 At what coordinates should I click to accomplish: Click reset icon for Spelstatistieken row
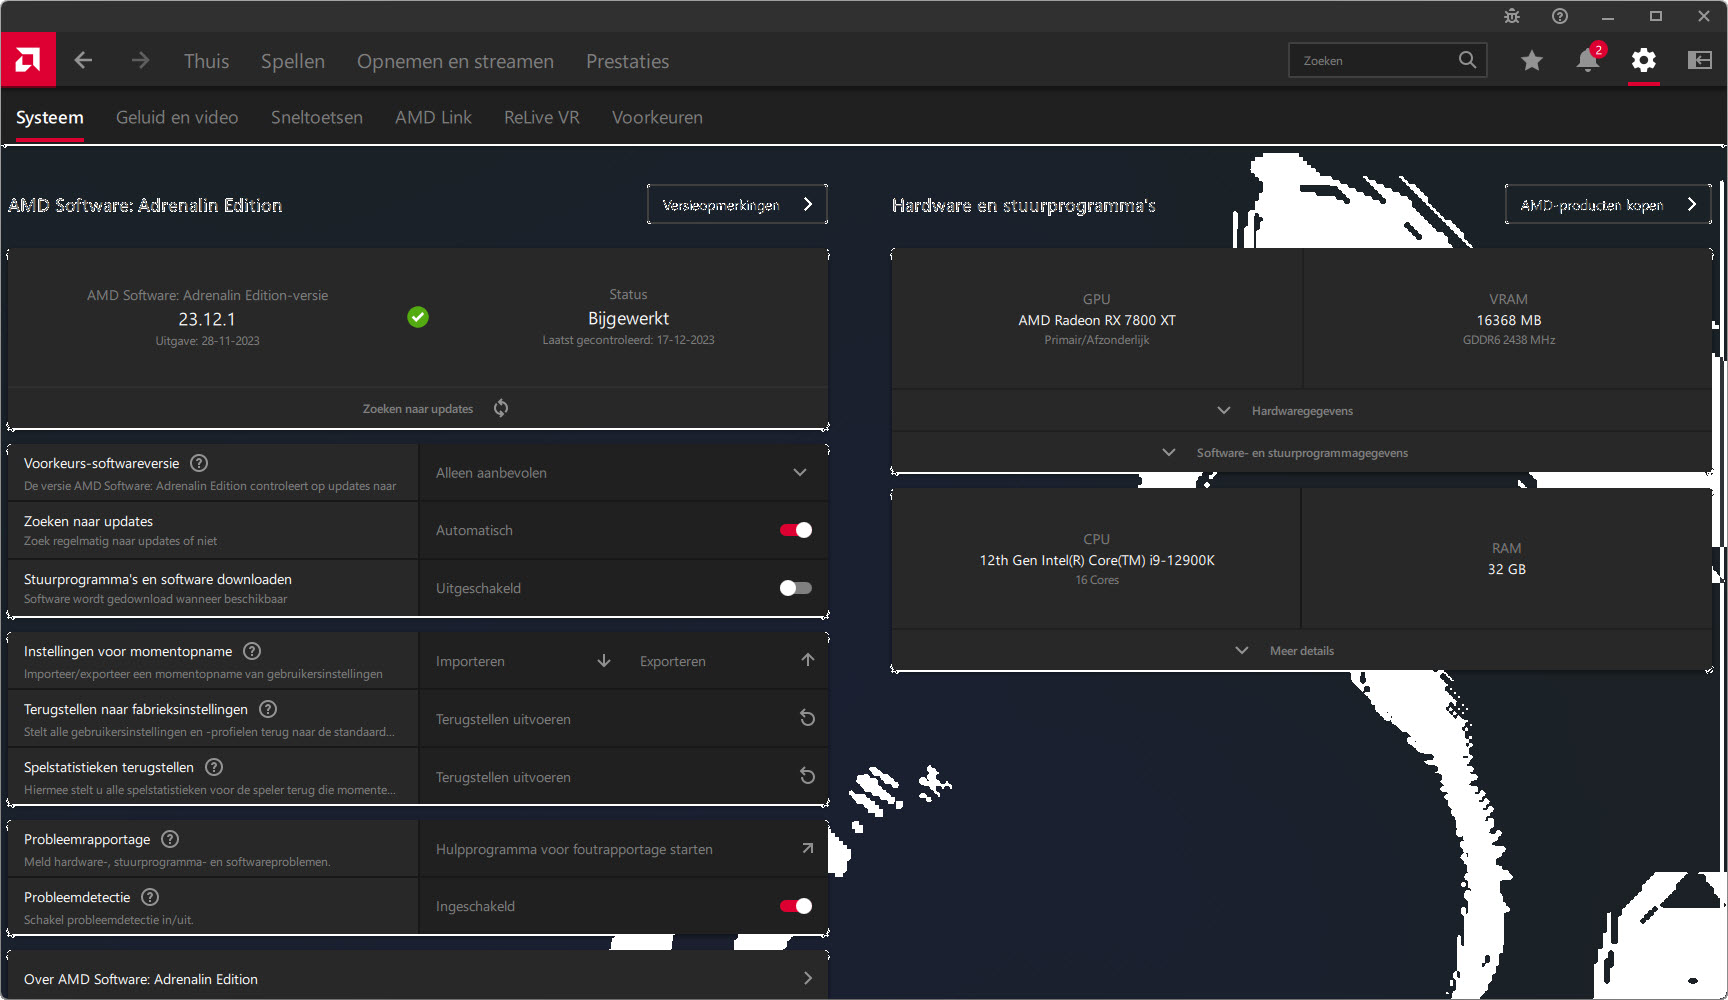point(807,776)
